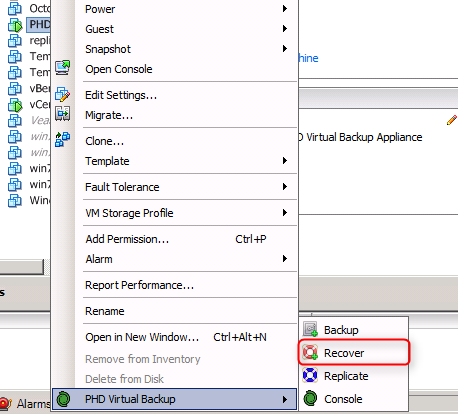Select the Octo tree item
458x415 pixels.
tap(40, 8)
